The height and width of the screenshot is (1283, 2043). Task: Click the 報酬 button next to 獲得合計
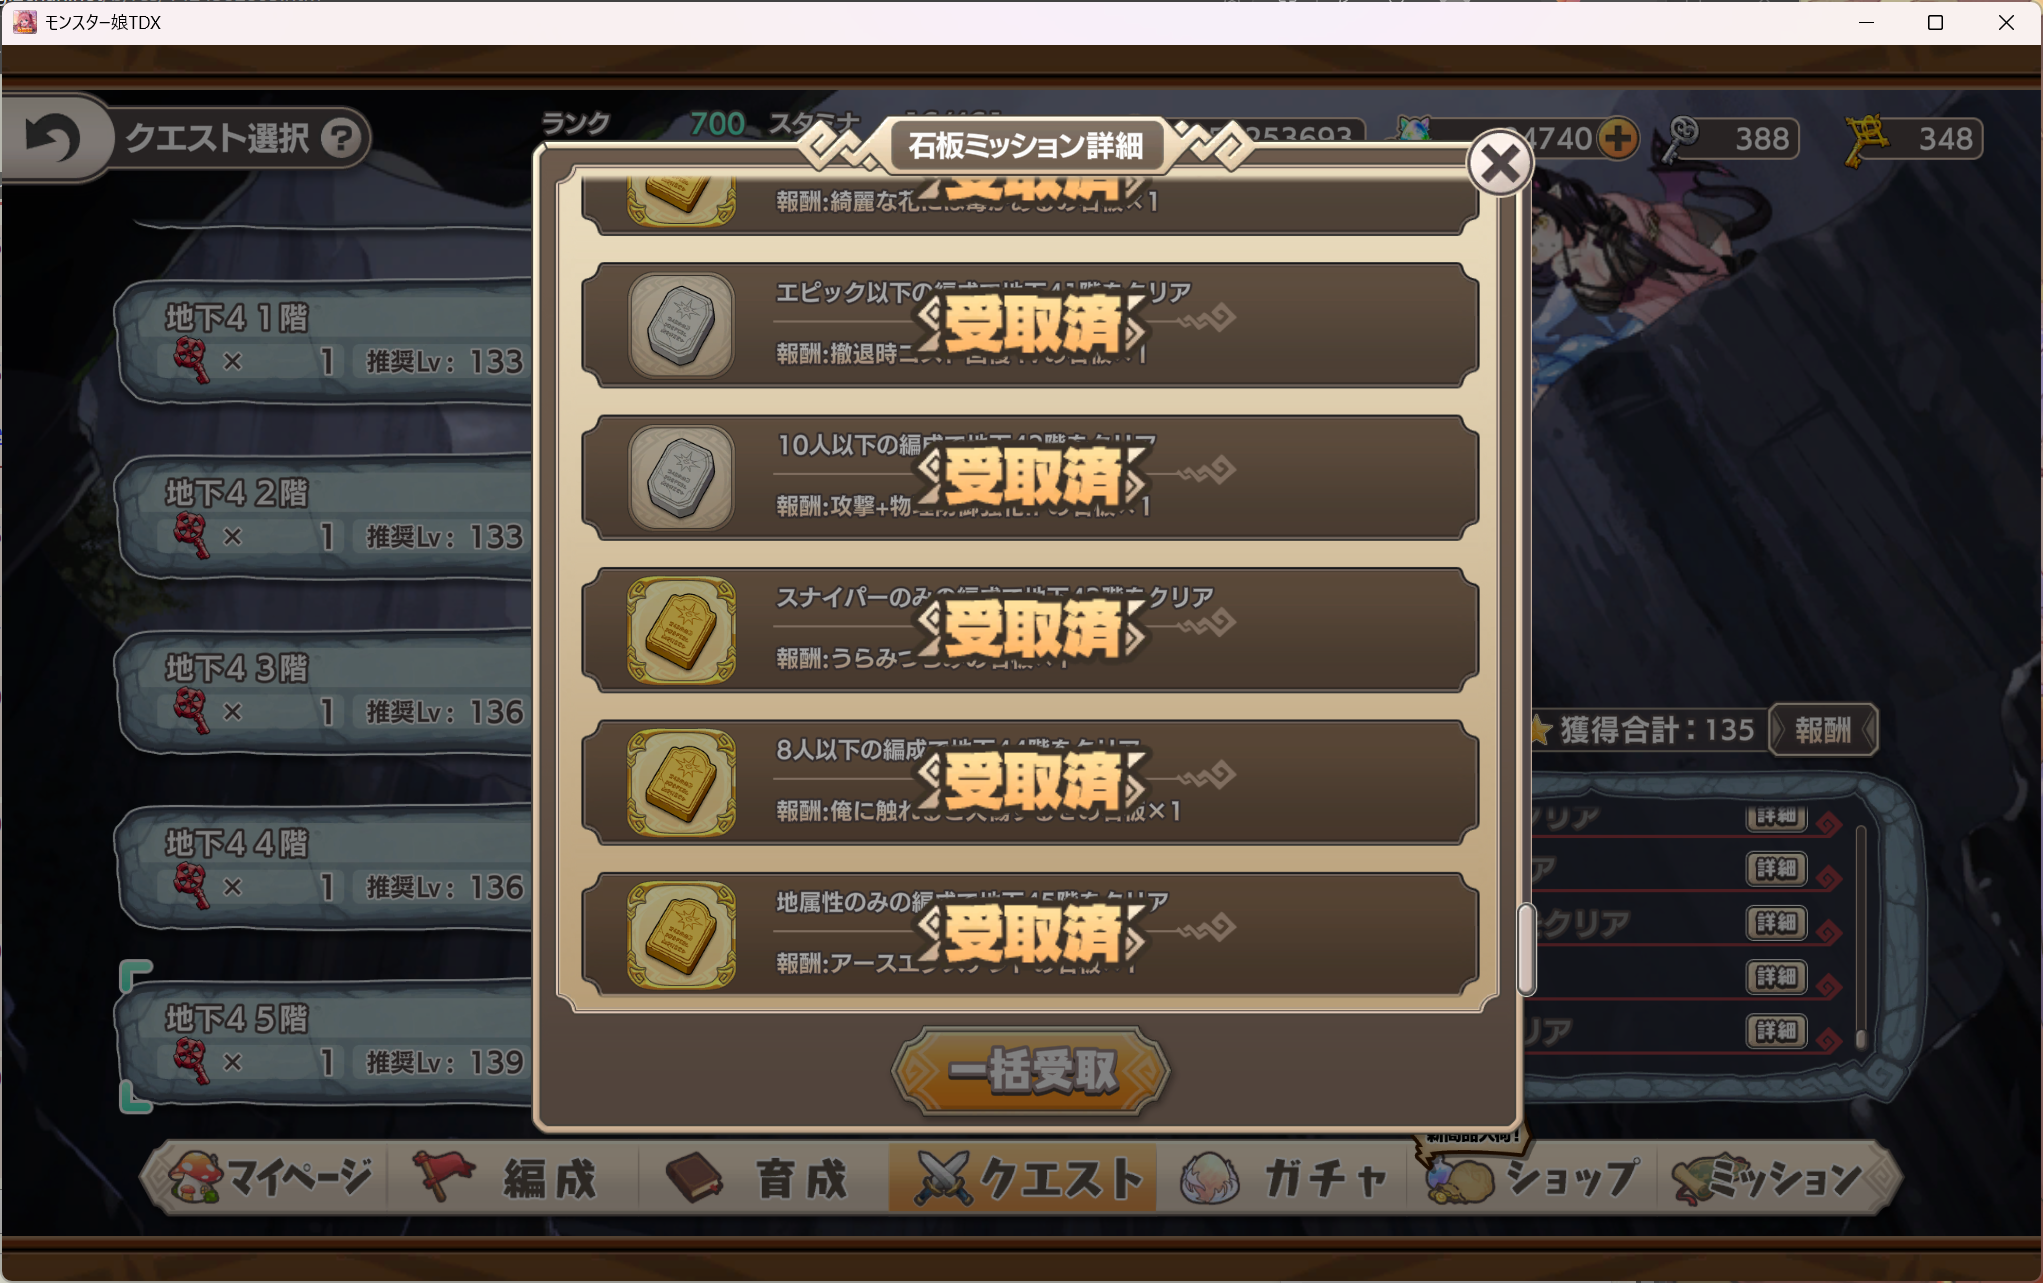pyautogui.click(x=1822, y=730)
